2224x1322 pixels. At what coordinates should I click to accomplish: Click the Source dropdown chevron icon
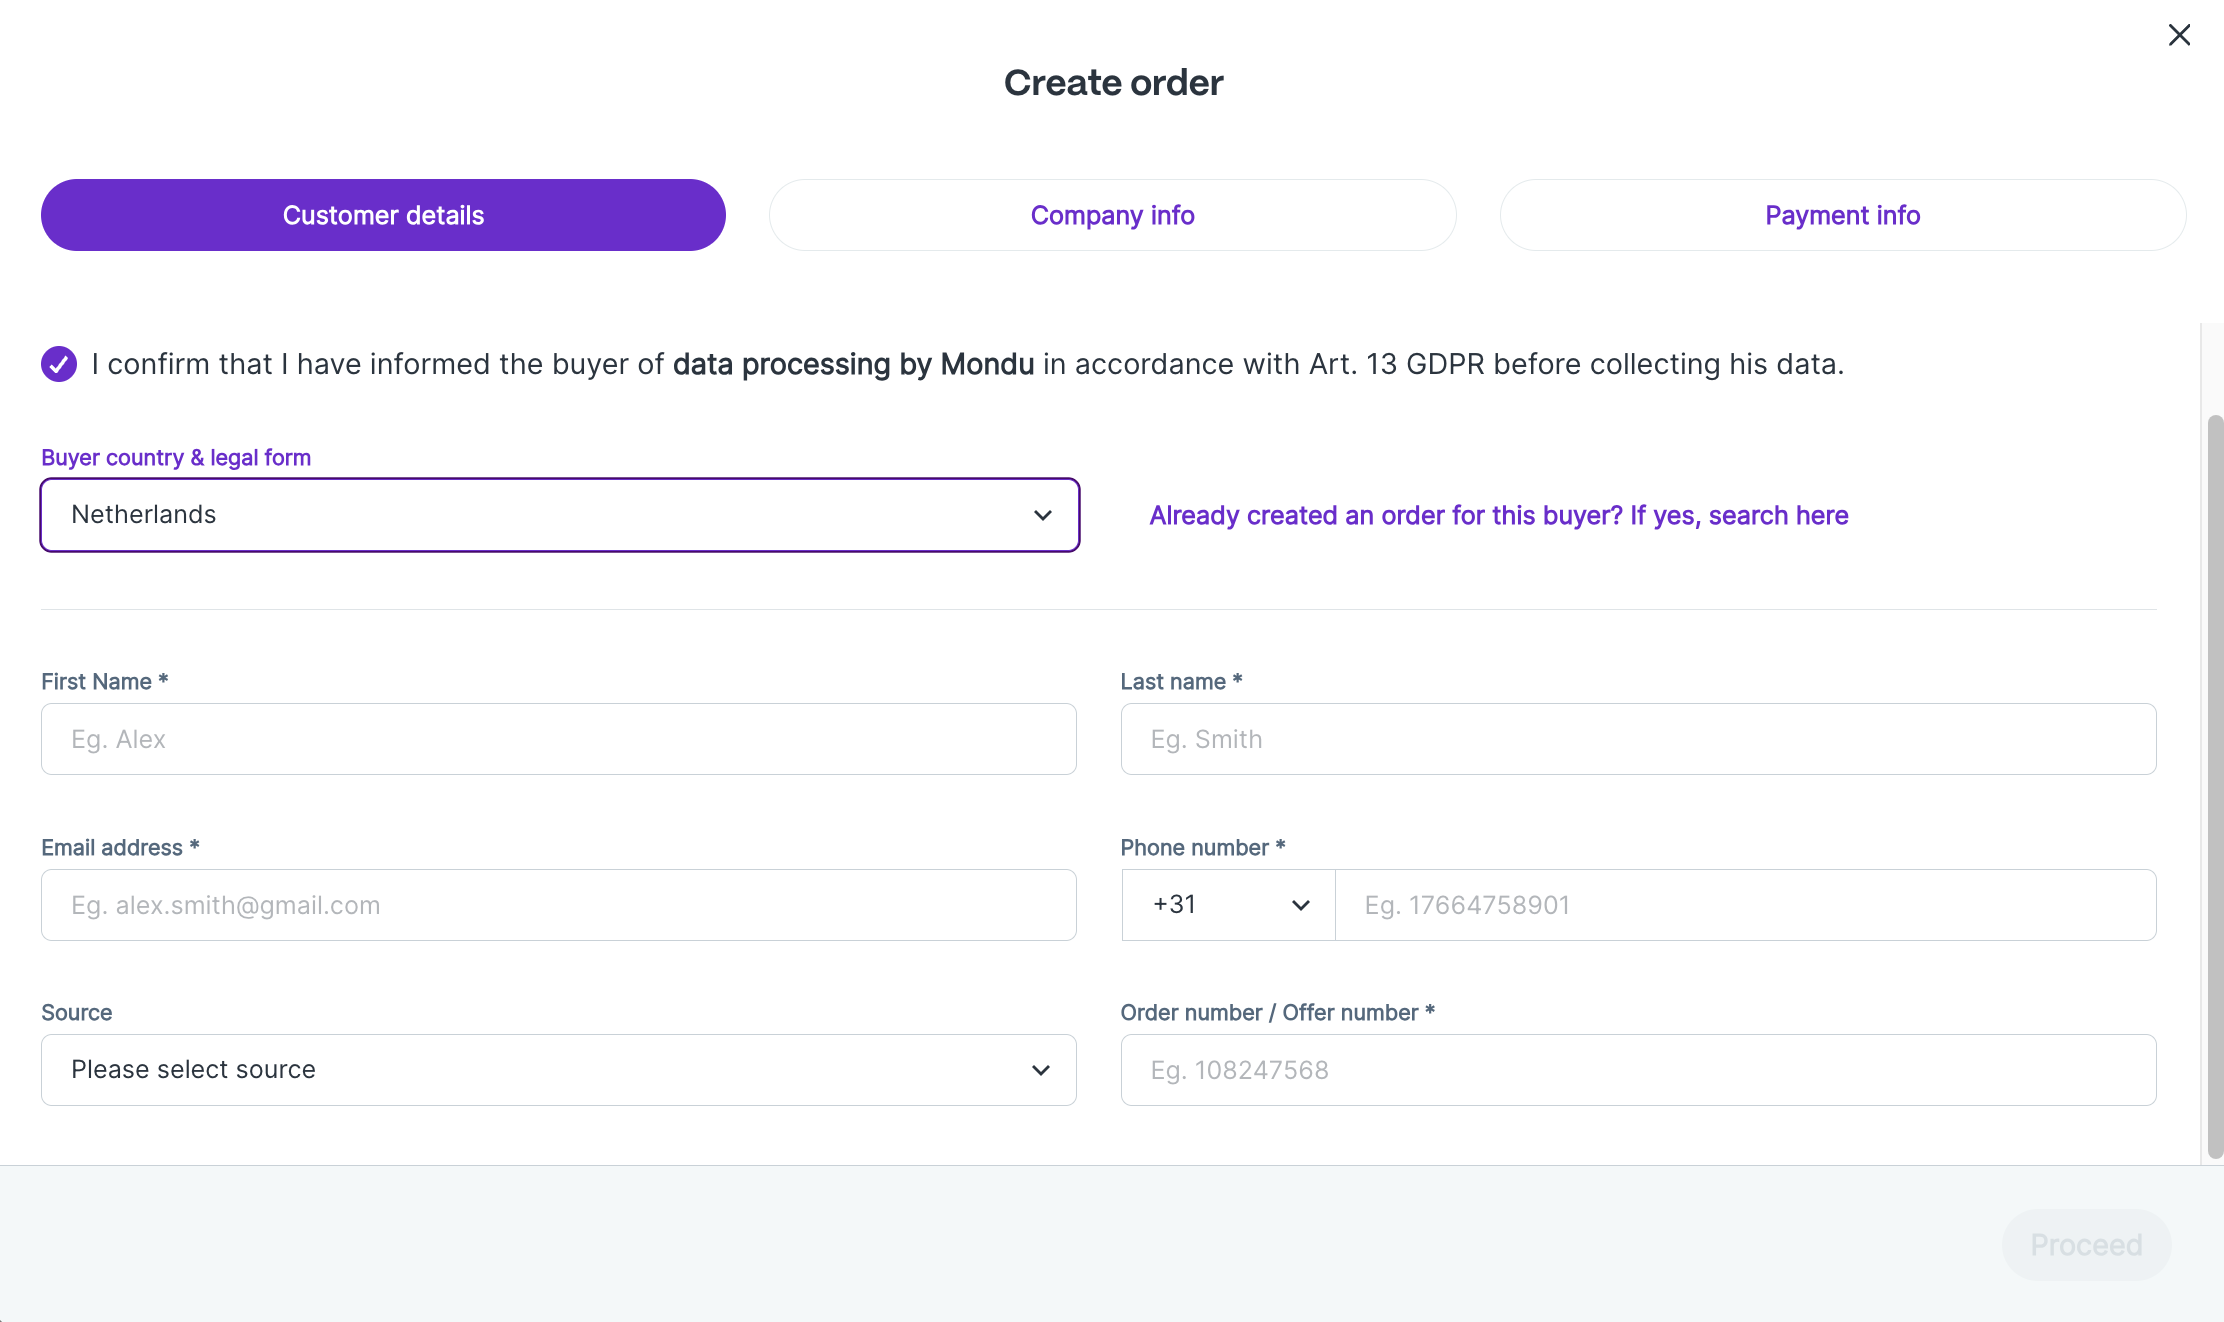(x=1041, y=1070)
